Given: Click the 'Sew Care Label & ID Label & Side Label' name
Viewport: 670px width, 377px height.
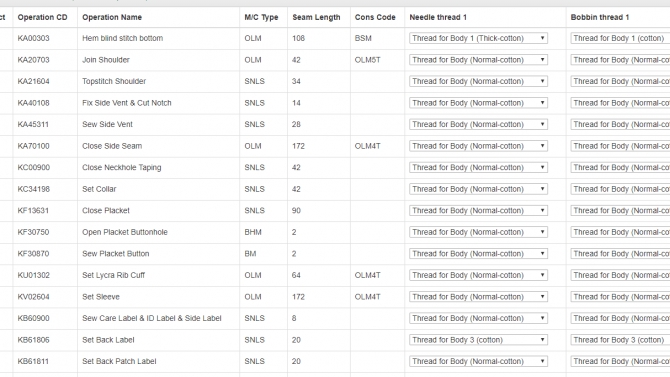Looking at the screenshot, I should pyautogui.click(x=152, y=318).
